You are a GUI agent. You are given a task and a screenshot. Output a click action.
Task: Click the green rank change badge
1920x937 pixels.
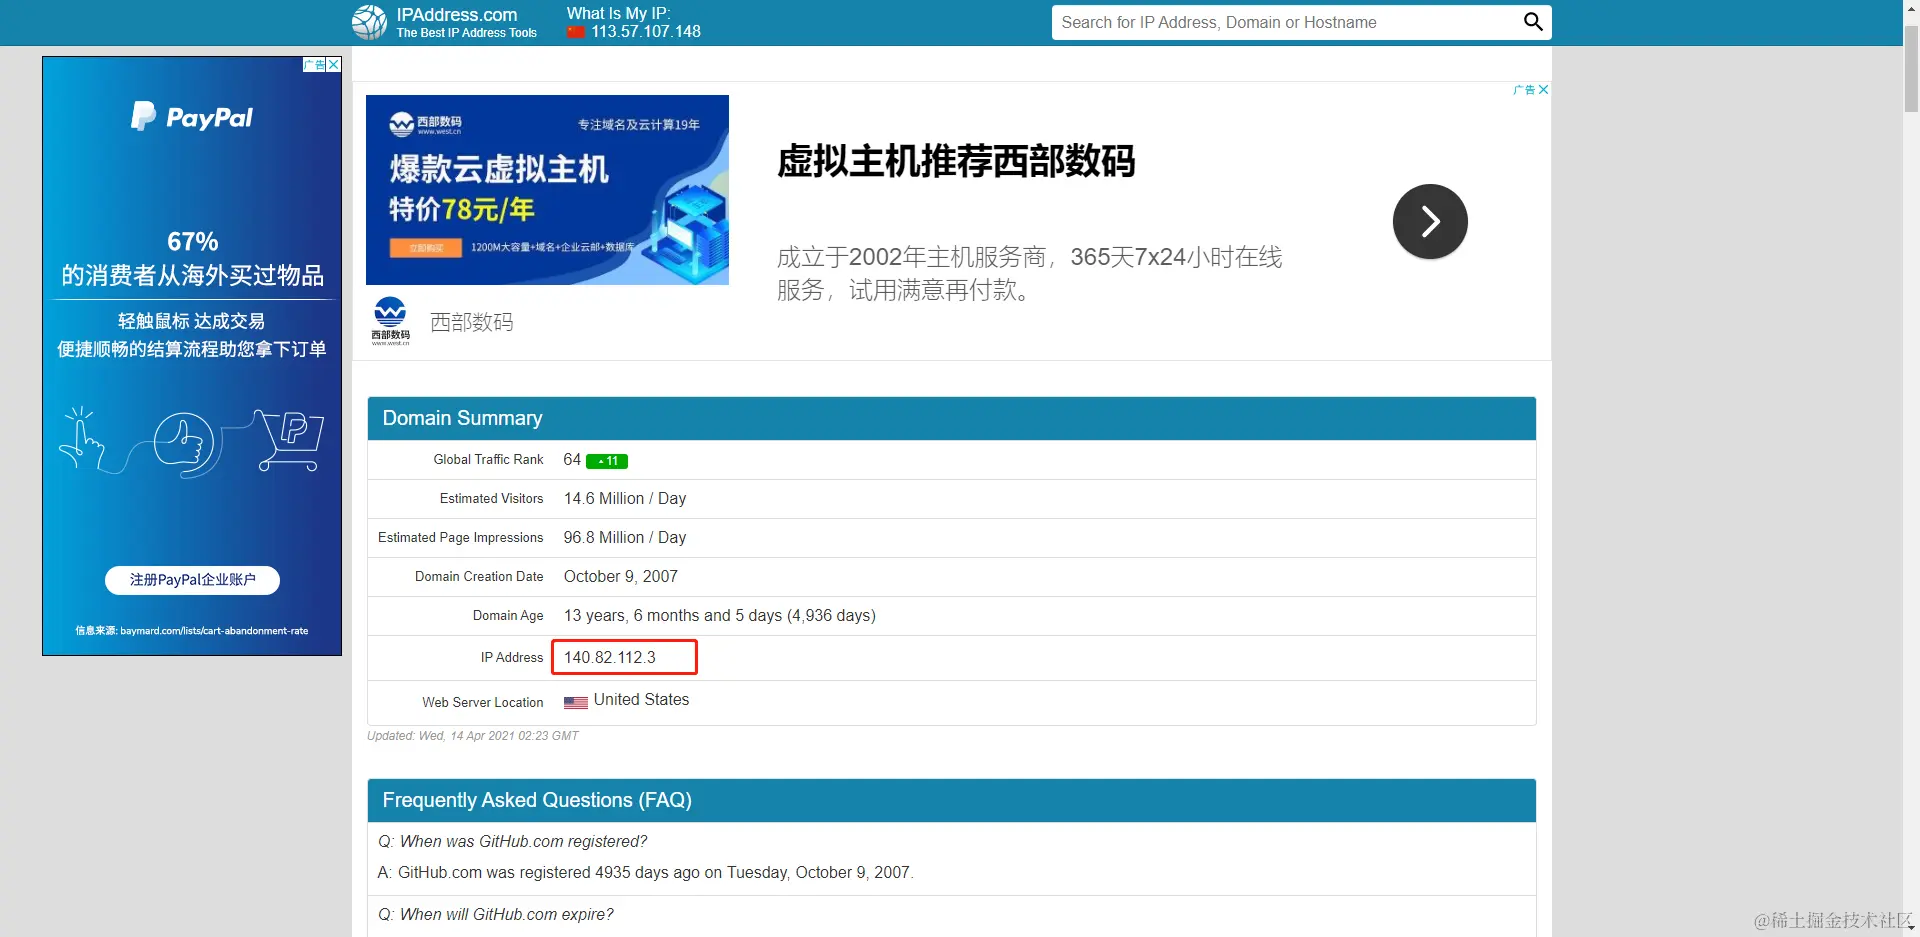click(607, 461)
